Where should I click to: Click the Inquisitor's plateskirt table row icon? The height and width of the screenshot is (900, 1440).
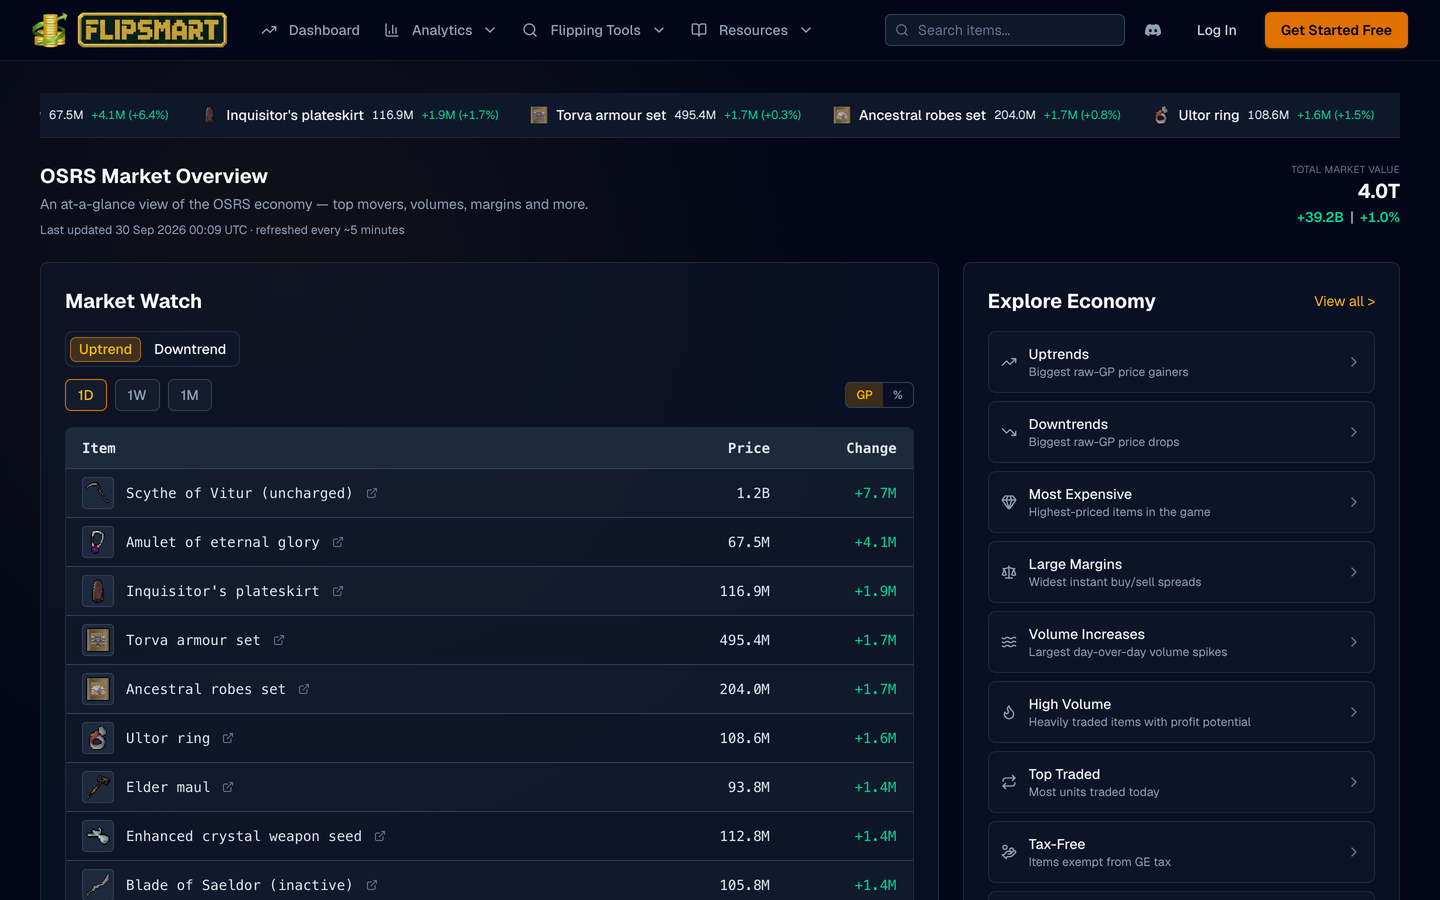point(98,591)
